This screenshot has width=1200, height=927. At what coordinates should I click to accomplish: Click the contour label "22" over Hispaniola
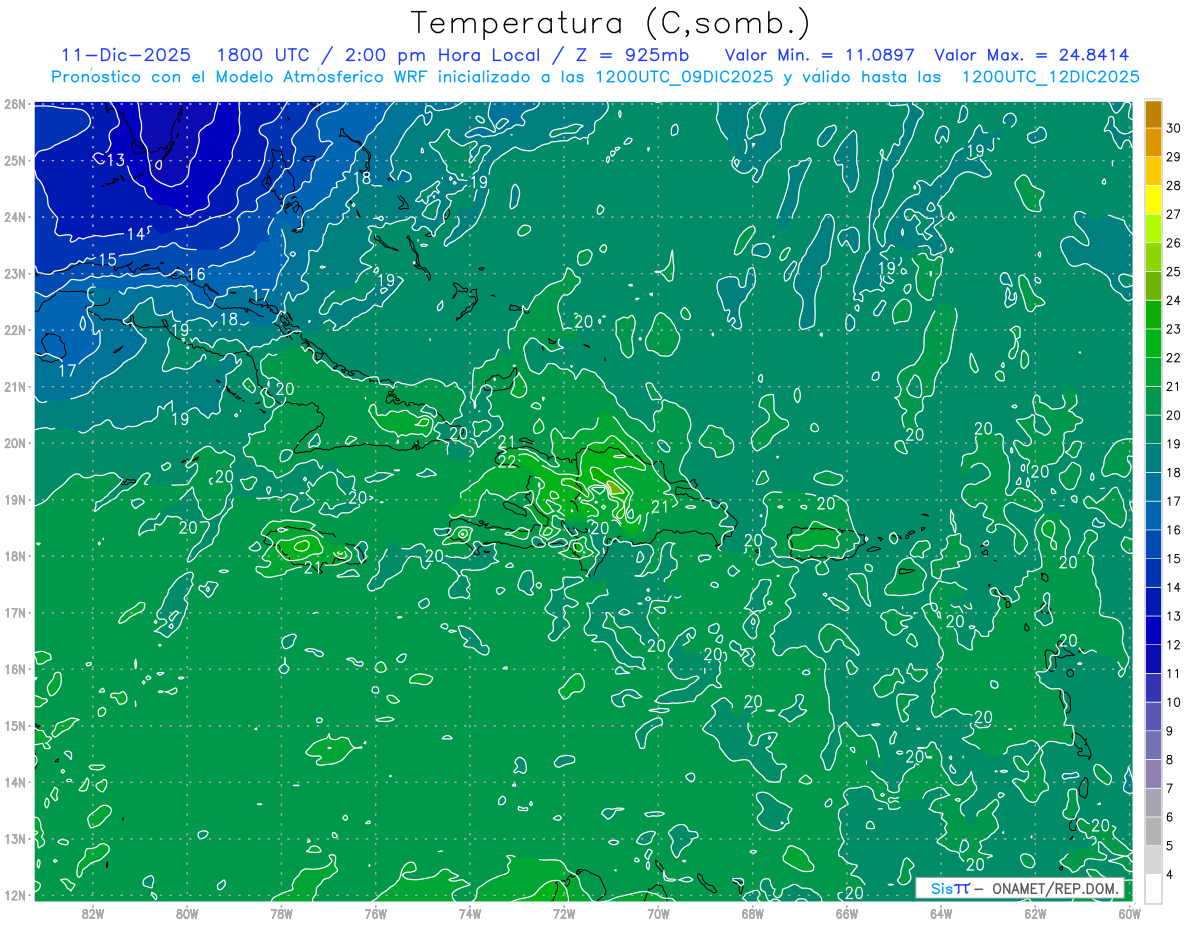pos(508,461)
